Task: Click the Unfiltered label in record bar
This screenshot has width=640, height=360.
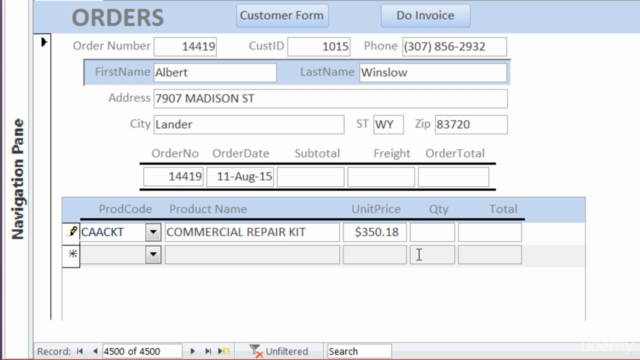Action: pyautogui.click(x=287, y=351)
